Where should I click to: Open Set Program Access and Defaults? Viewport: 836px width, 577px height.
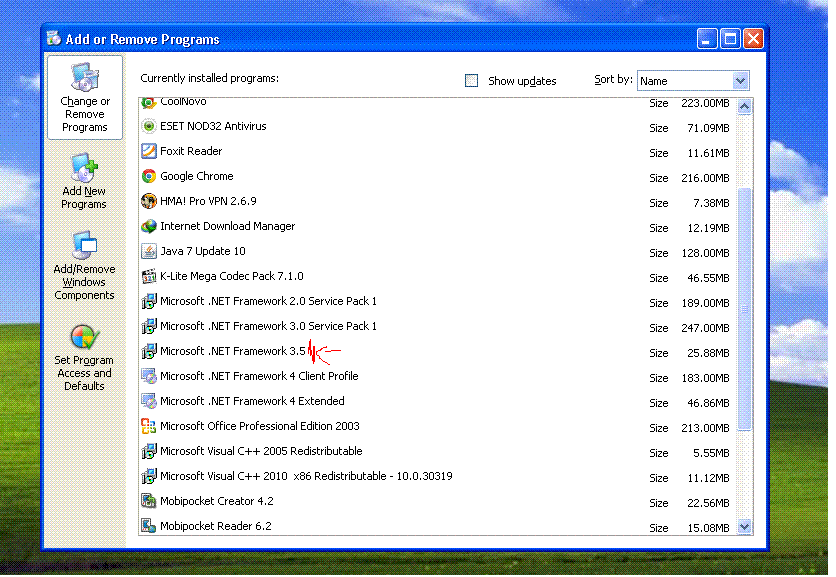[84, 358]
